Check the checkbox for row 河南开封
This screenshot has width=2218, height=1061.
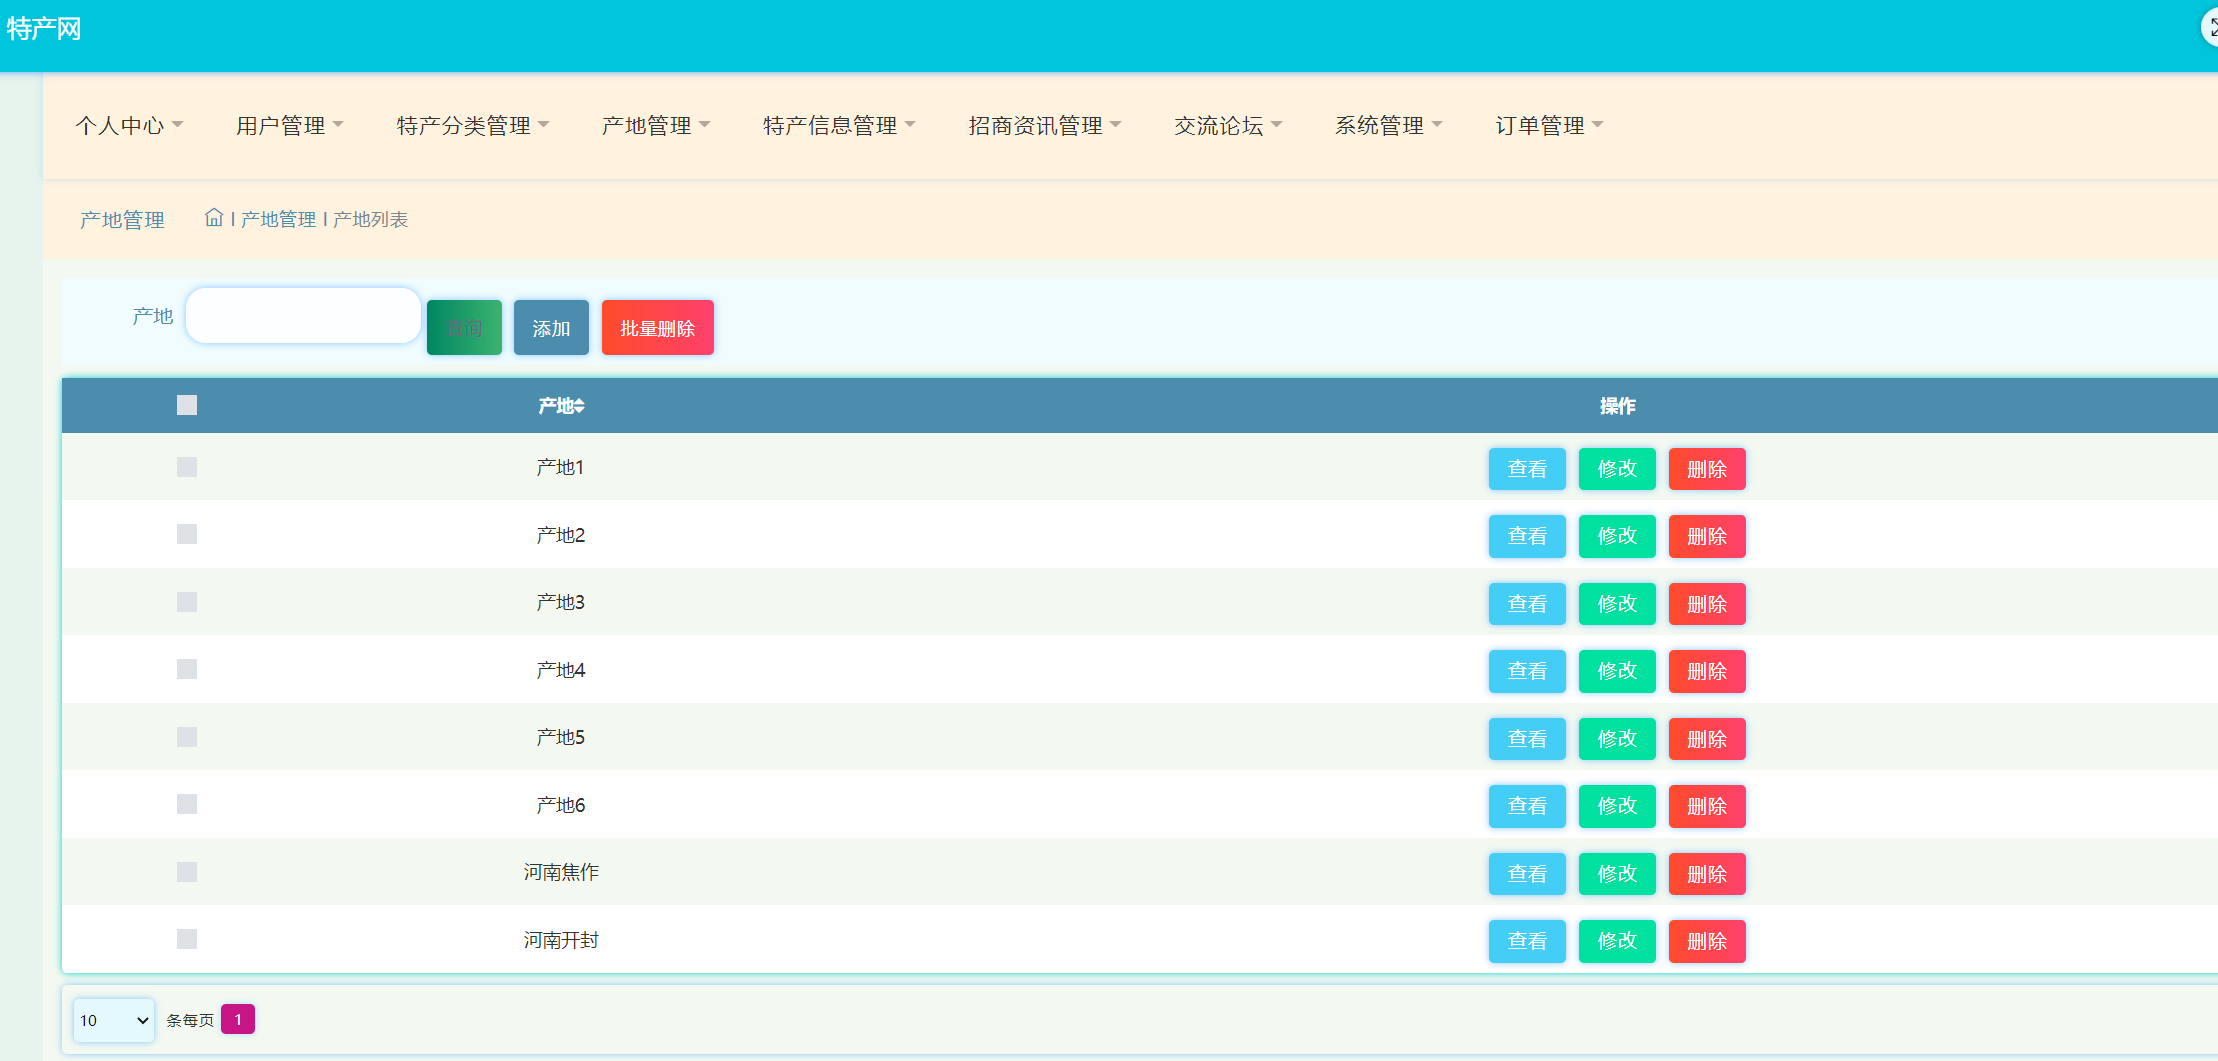tap(186, 939)
